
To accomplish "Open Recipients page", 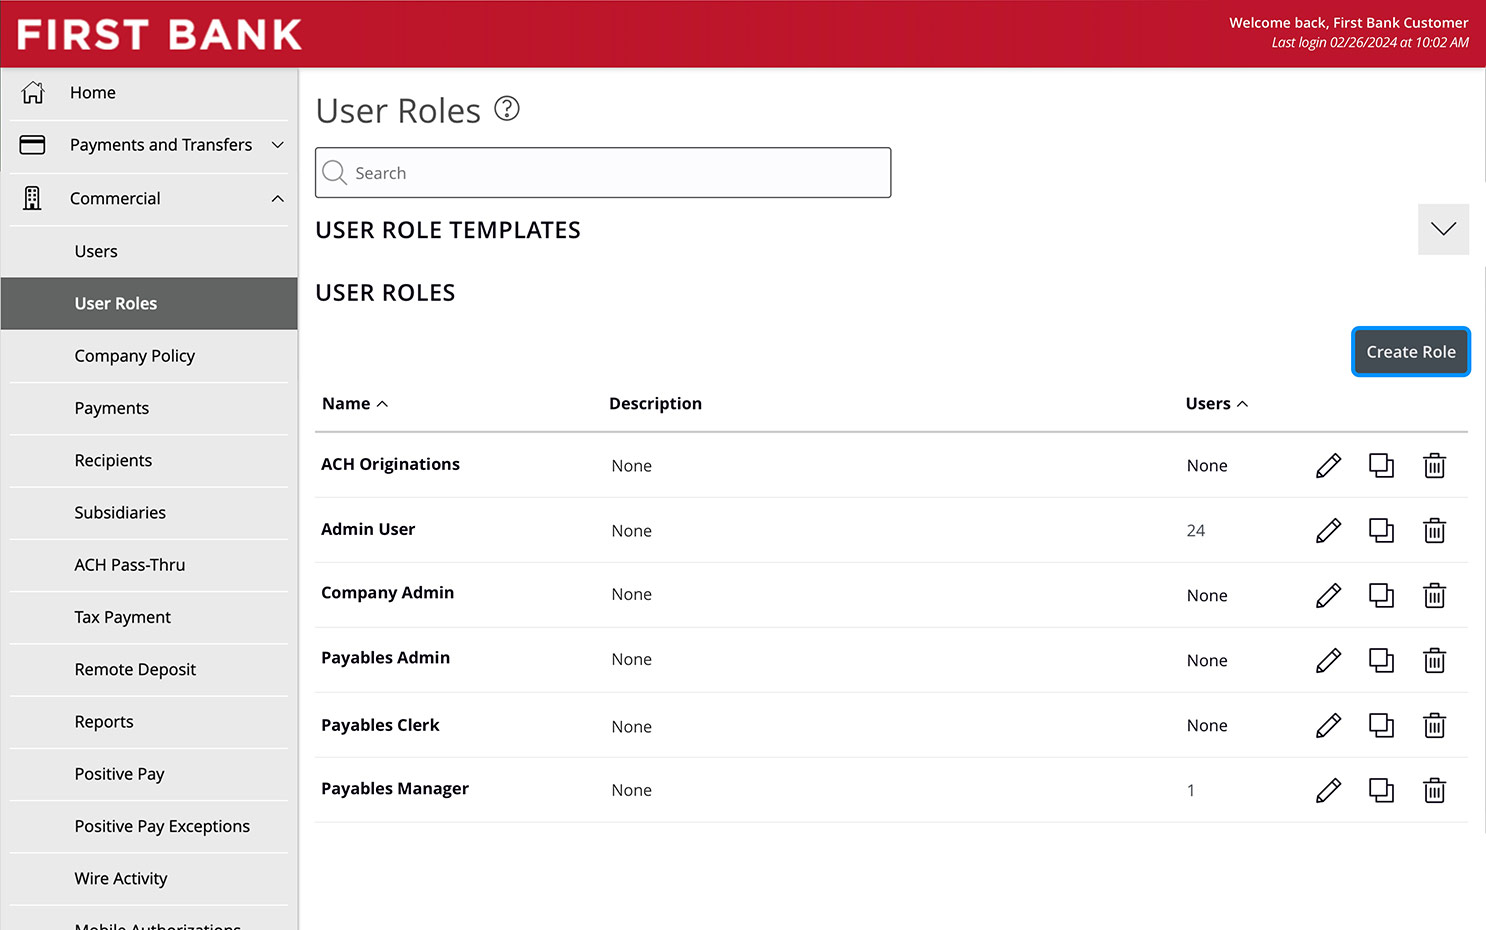I will pyautogui.click(x=149, y=461).
